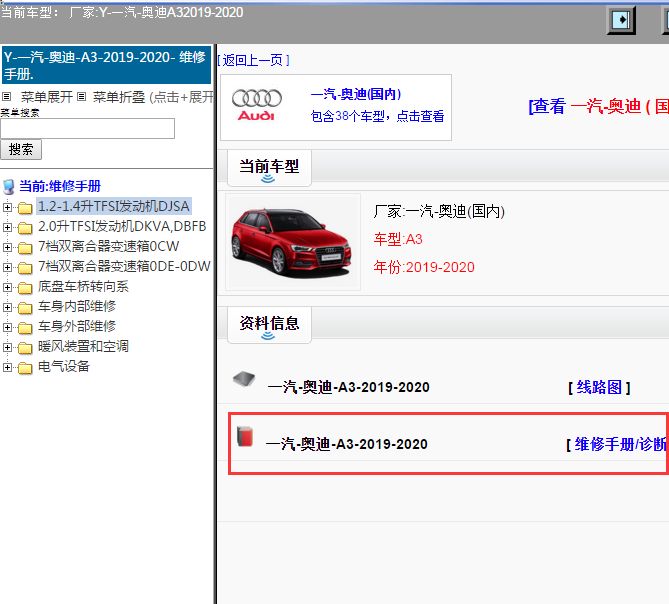Viewport: 669px width, 604px height.
Task: Open the 一汽-奥迪(国内) brand link
Action: [356, 94]
